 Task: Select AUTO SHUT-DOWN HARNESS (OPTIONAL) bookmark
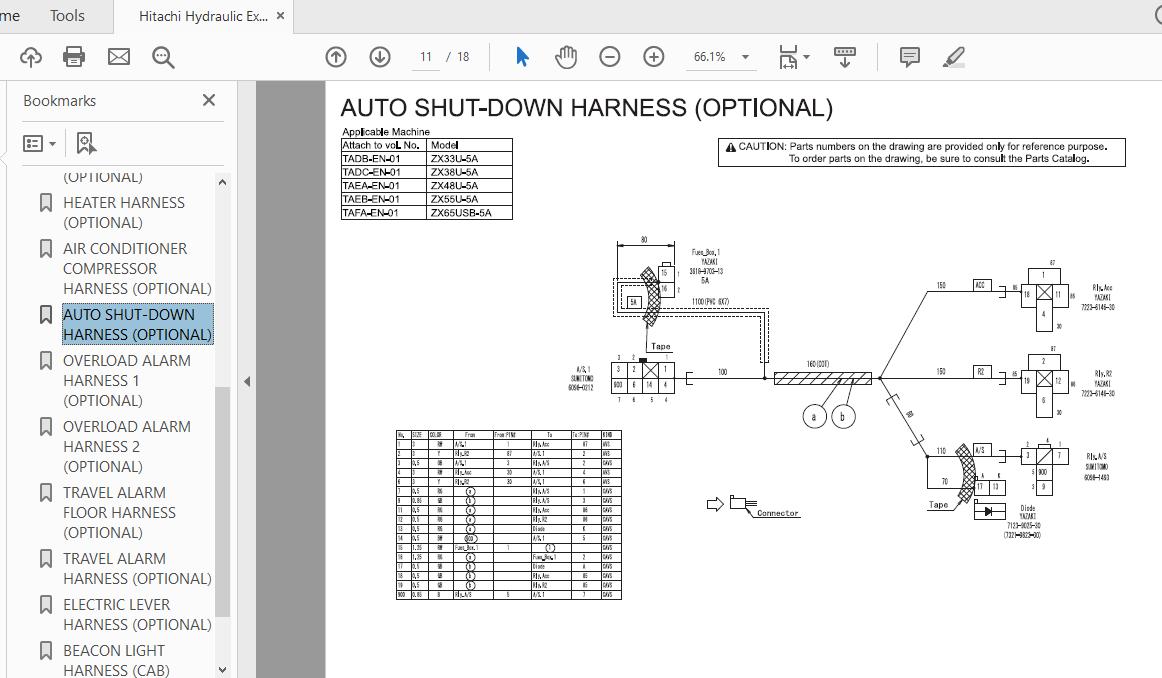pyautogui.click(x=137, y=324)
